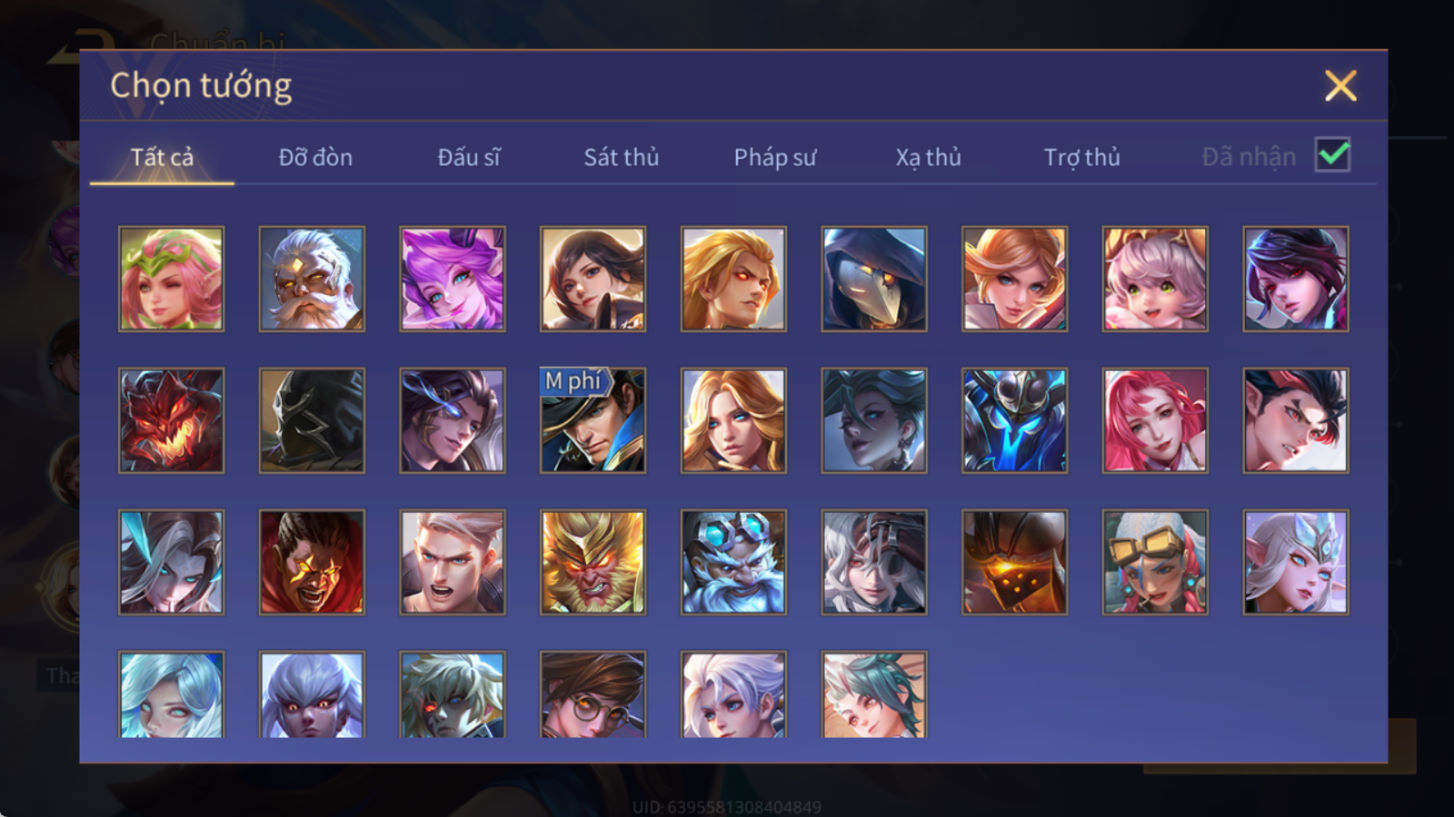Choose the goggles girl with red braids

click(x=1155, y=563)
